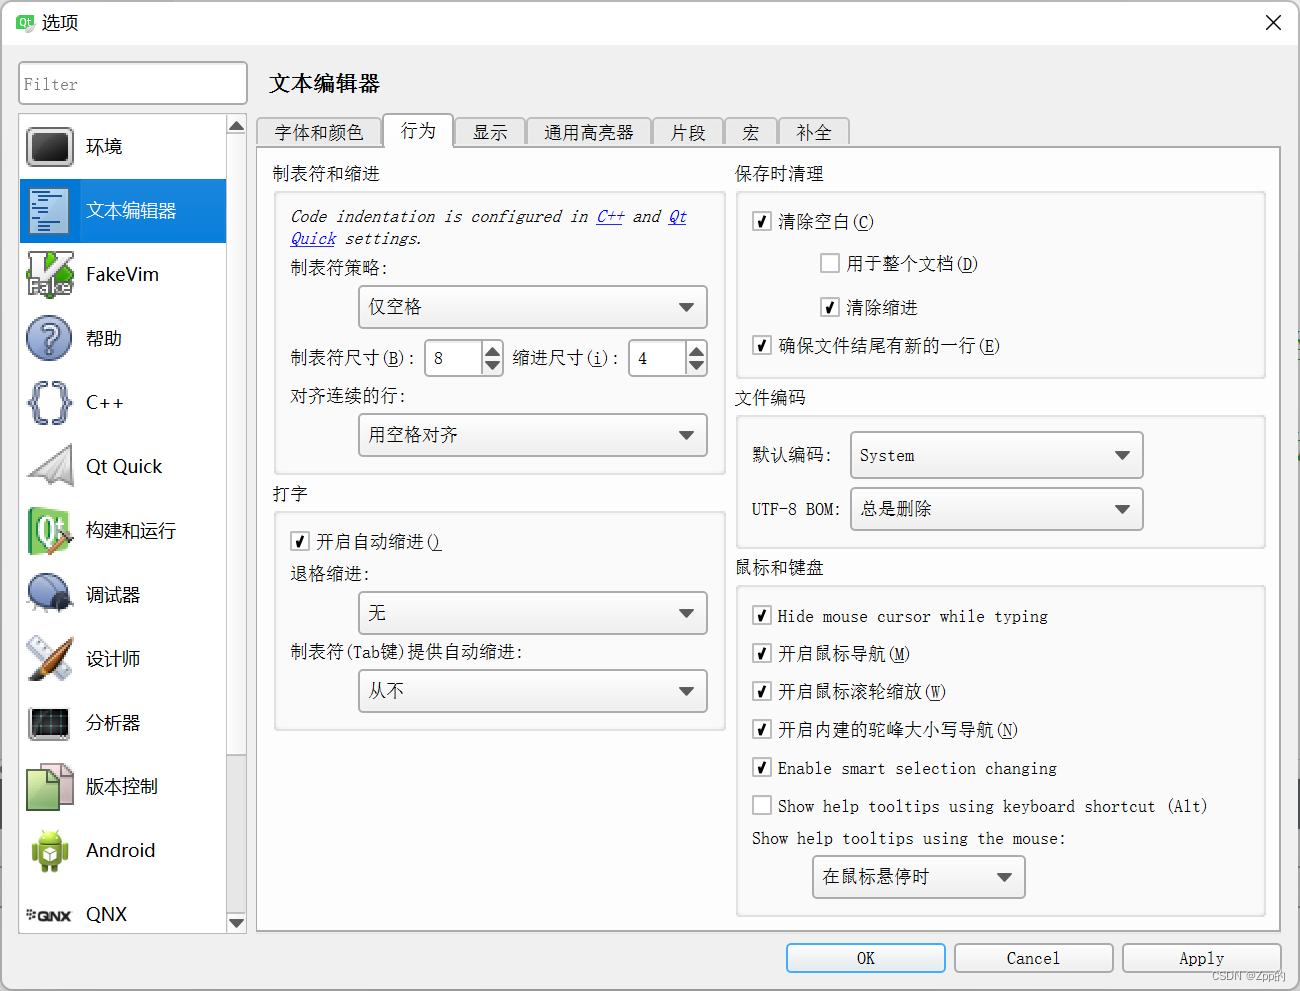Enable 用于整个文档(D) checkbox
Screen dimensions: 1300x991
click(x=830, y=262)
